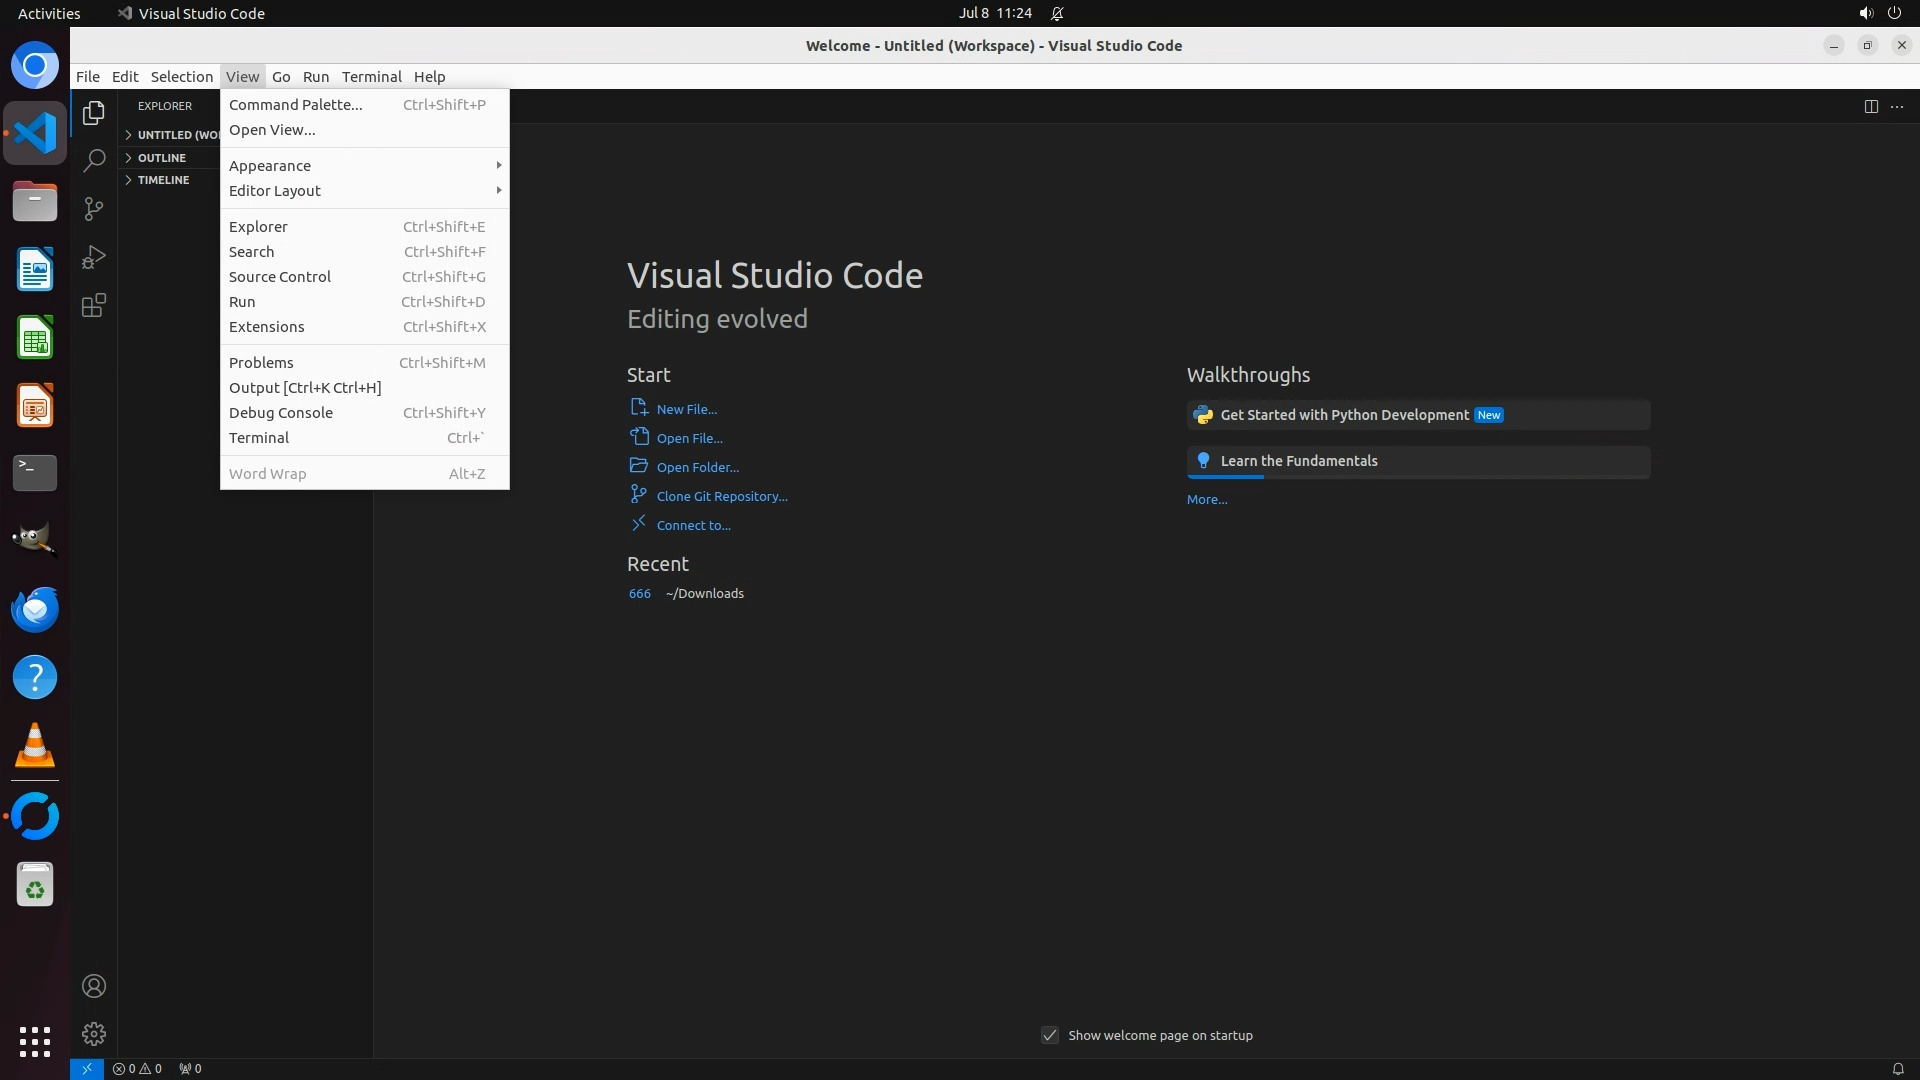The width and height of the screenshot is (1920, 1080).
Task: Click the Clone Git Repository link
Action: pyautogui.click(x=721, y=496)
